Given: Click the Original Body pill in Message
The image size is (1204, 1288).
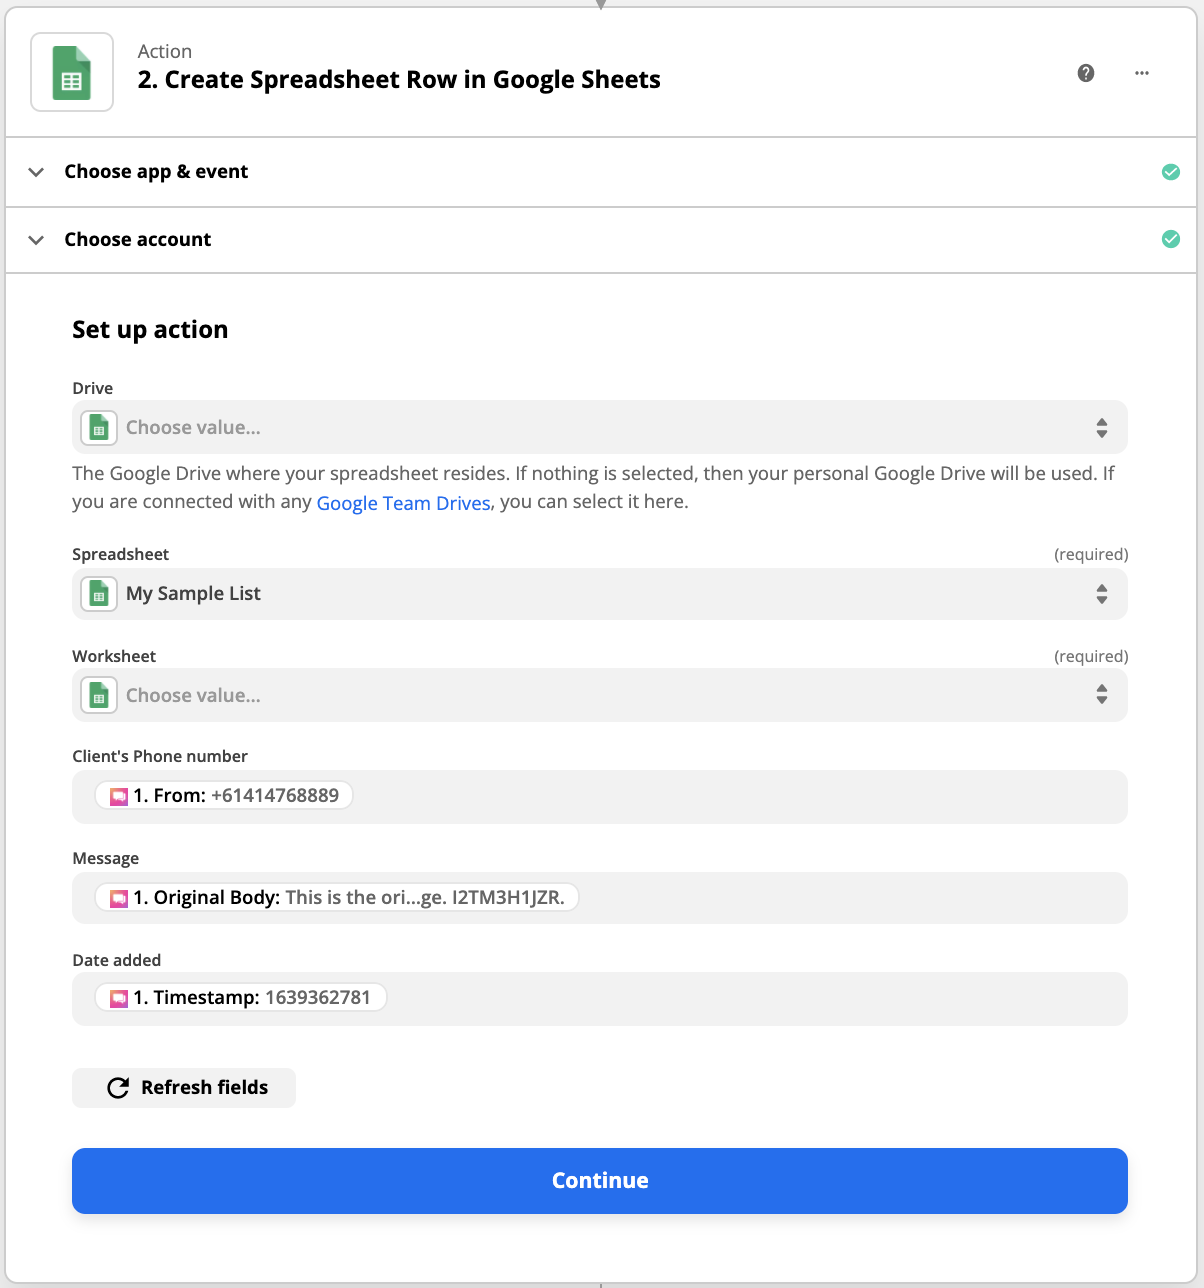Looking at the screenshot, I should click(x=337, y=898).
